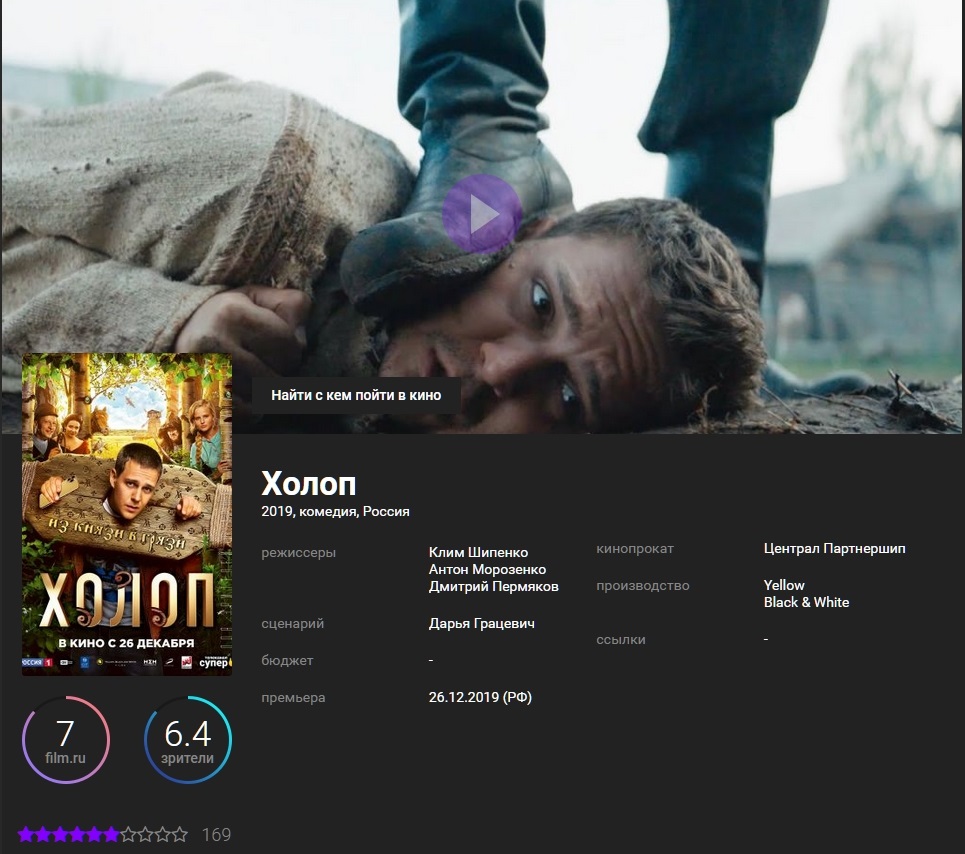Rate the movie three stars
Screen dimensions: 965x854
(60, 834)
